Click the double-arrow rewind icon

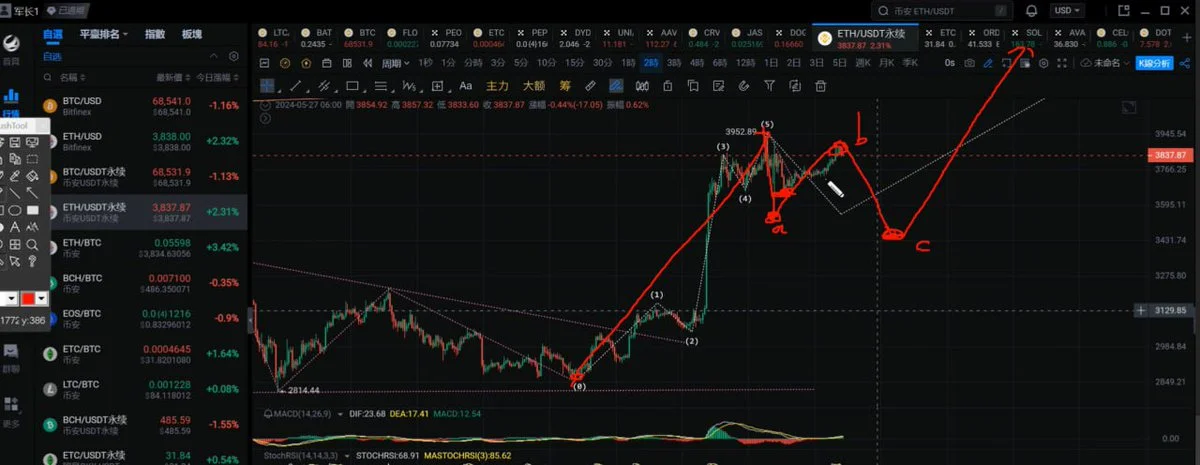click(367, 63)
